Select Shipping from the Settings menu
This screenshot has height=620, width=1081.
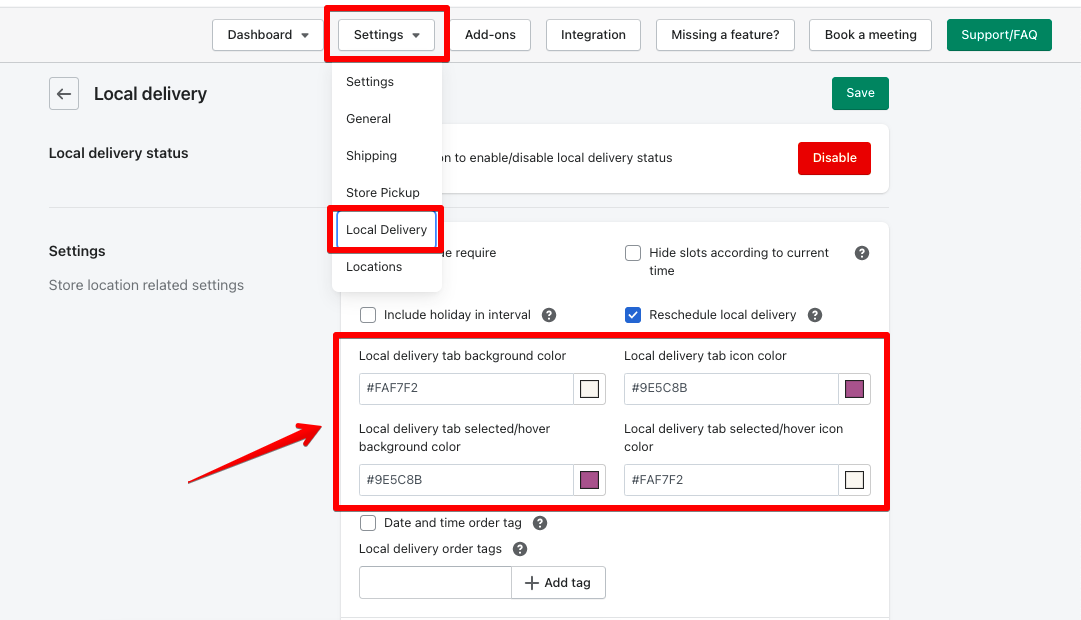[371, 156]
